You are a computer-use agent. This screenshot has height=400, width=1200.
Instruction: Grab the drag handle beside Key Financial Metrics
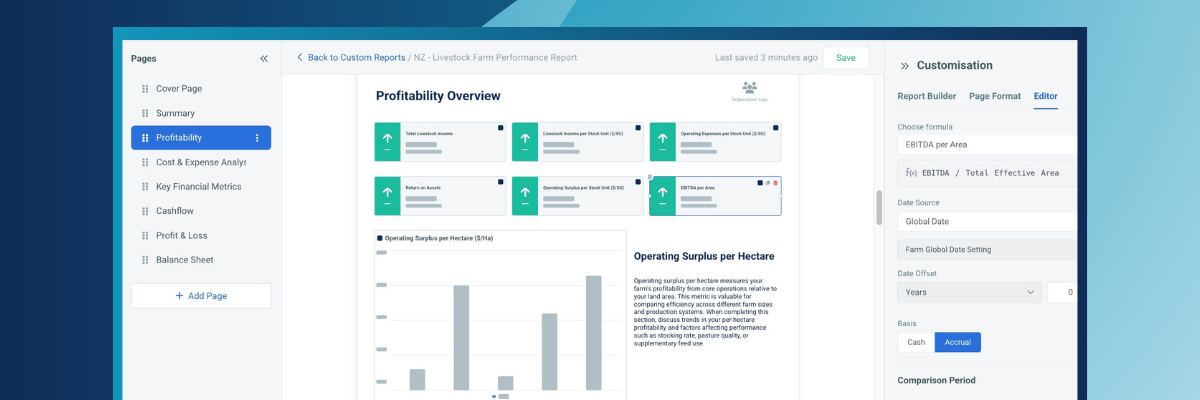(x=145, y=186)
